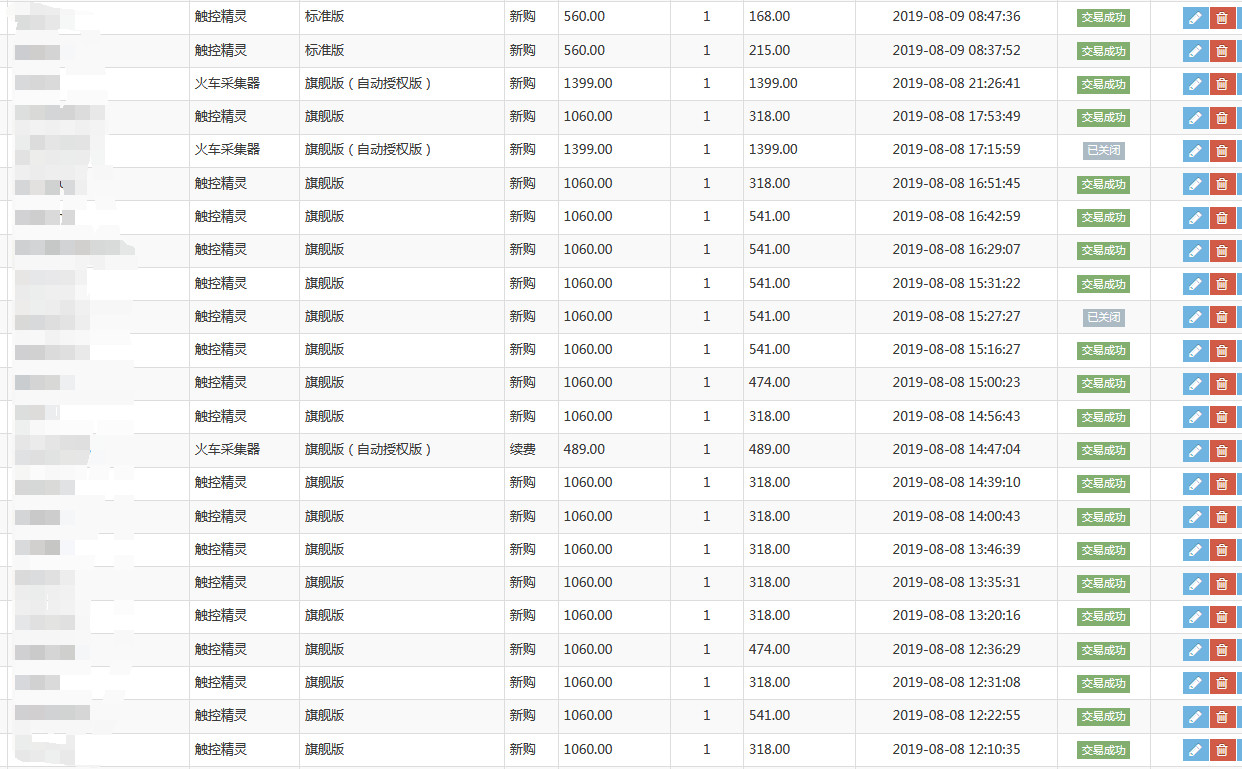Delete the 续费 order from 14:47:04
The image size is (1242, 769).
pos(1221,450)
